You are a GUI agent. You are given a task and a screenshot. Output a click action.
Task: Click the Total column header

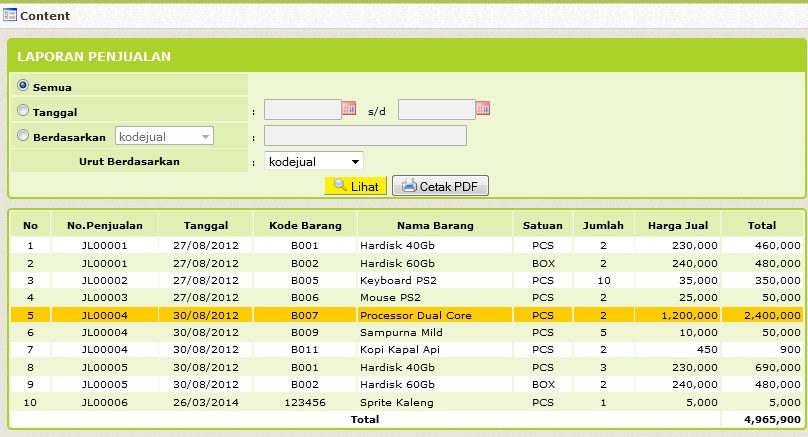[762, 225]
